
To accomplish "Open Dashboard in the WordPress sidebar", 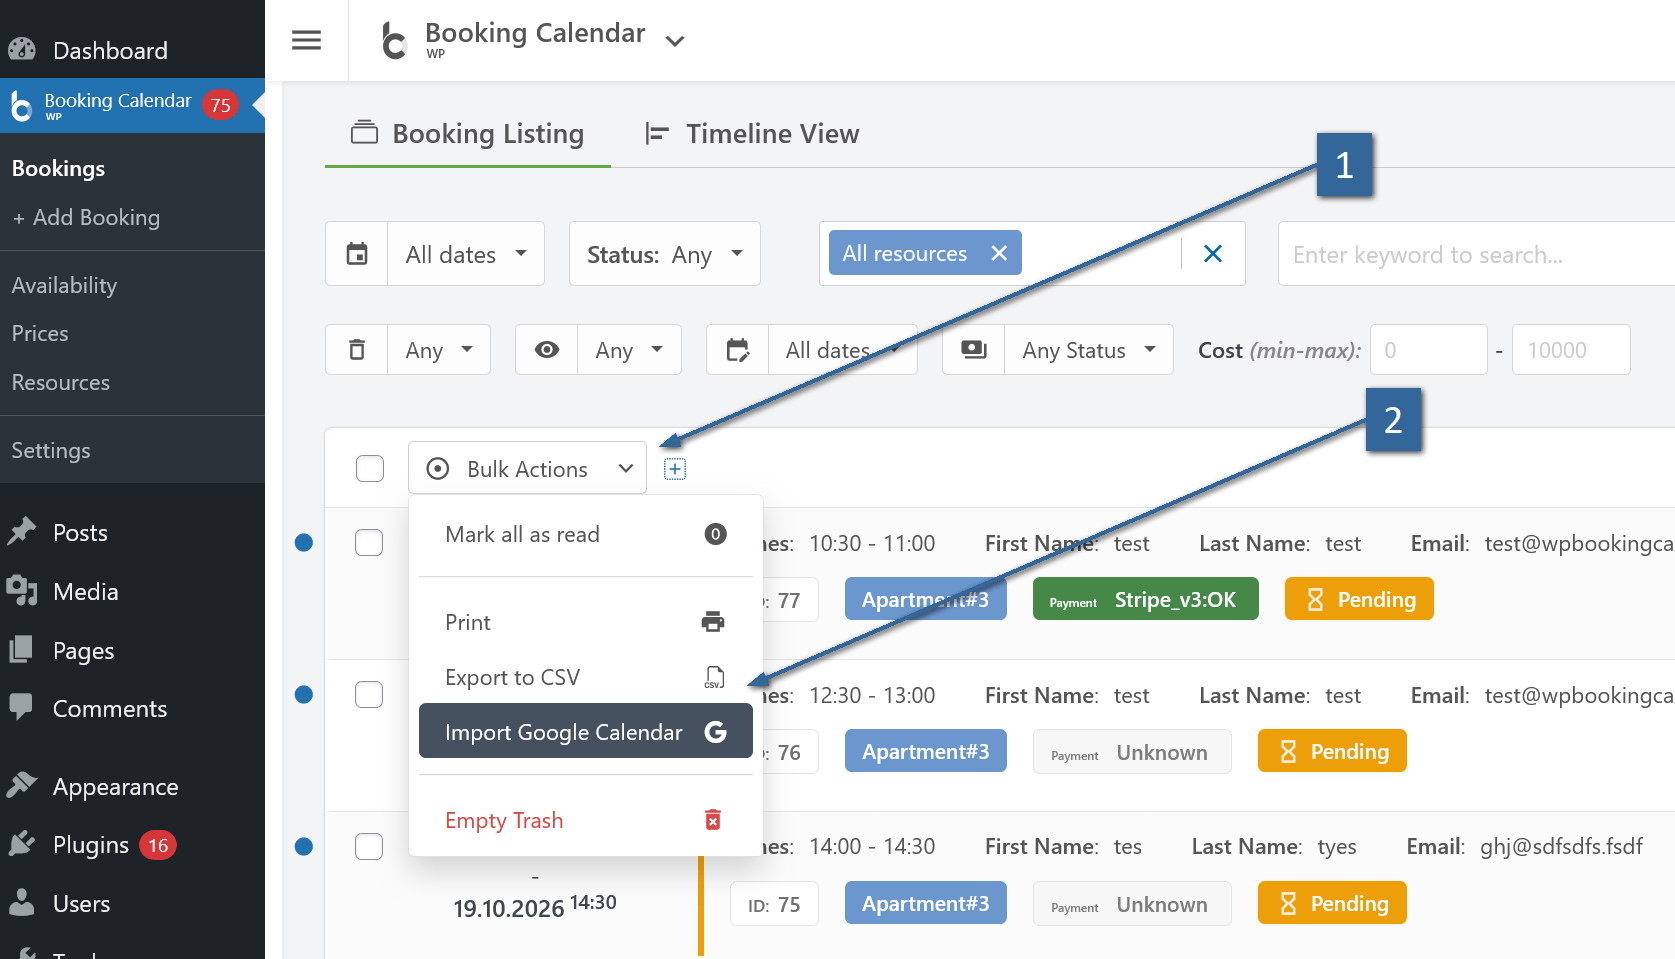I will (x=132, y=50).
